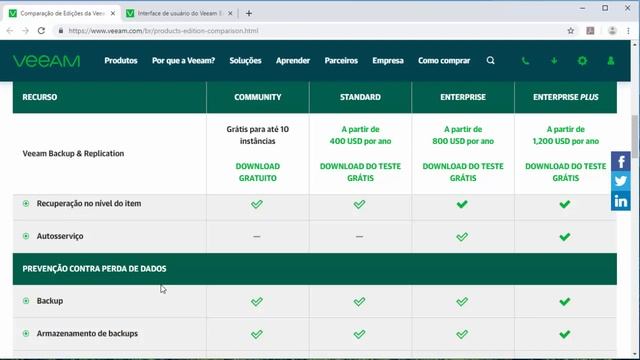Viewport: 640px width, 360px height.
Task: Click Armazenamento de backups label
Action: tap(87, 333)
